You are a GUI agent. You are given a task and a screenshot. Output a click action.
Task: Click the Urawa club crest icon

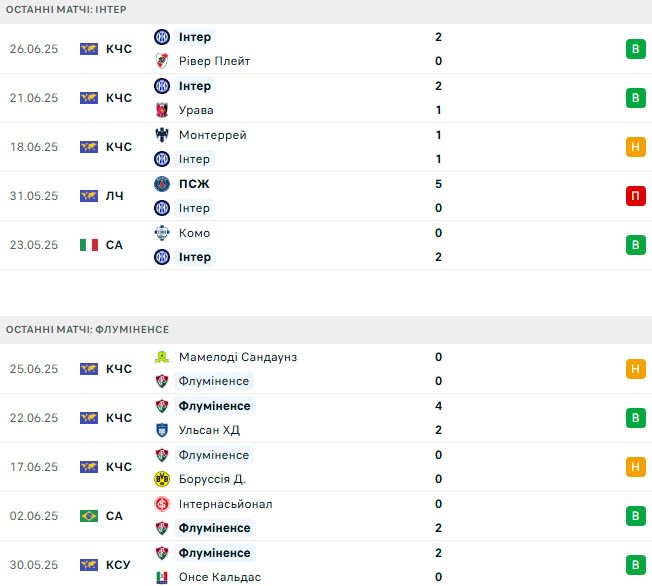(162, 110)
